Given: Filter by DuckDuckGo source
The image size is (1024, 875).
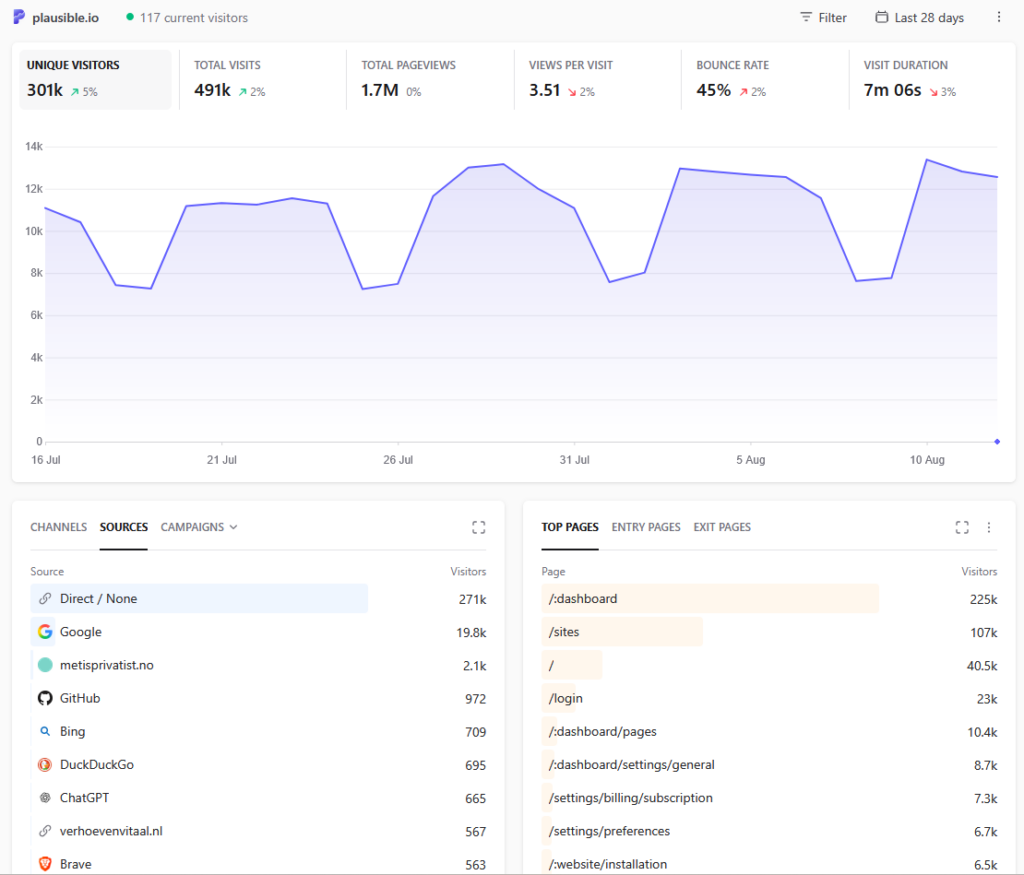Looking at the screenshot, I should (x=97, y=765).
